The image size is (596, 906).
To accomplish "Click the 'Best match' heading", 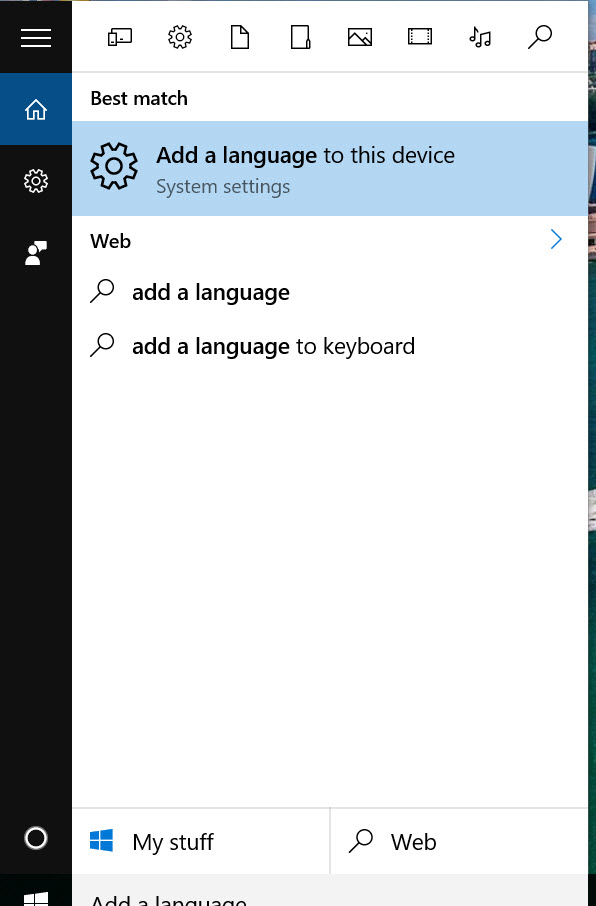I will [x=139, y=98].
